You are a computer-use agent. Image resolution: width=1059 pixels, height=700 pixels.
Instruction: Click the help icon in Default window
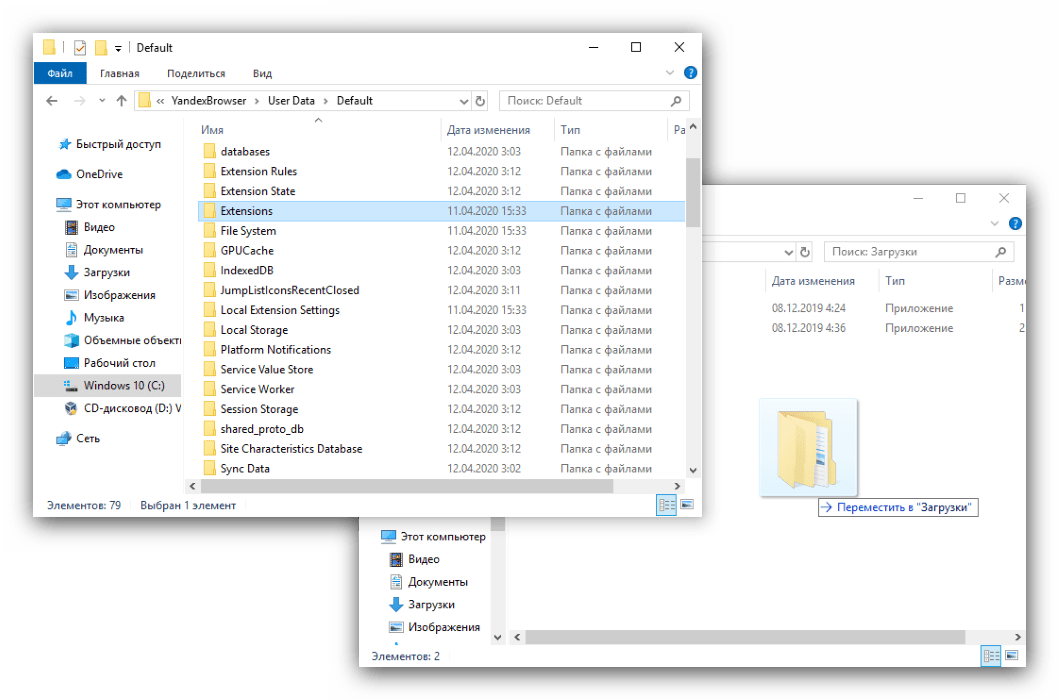690,73
